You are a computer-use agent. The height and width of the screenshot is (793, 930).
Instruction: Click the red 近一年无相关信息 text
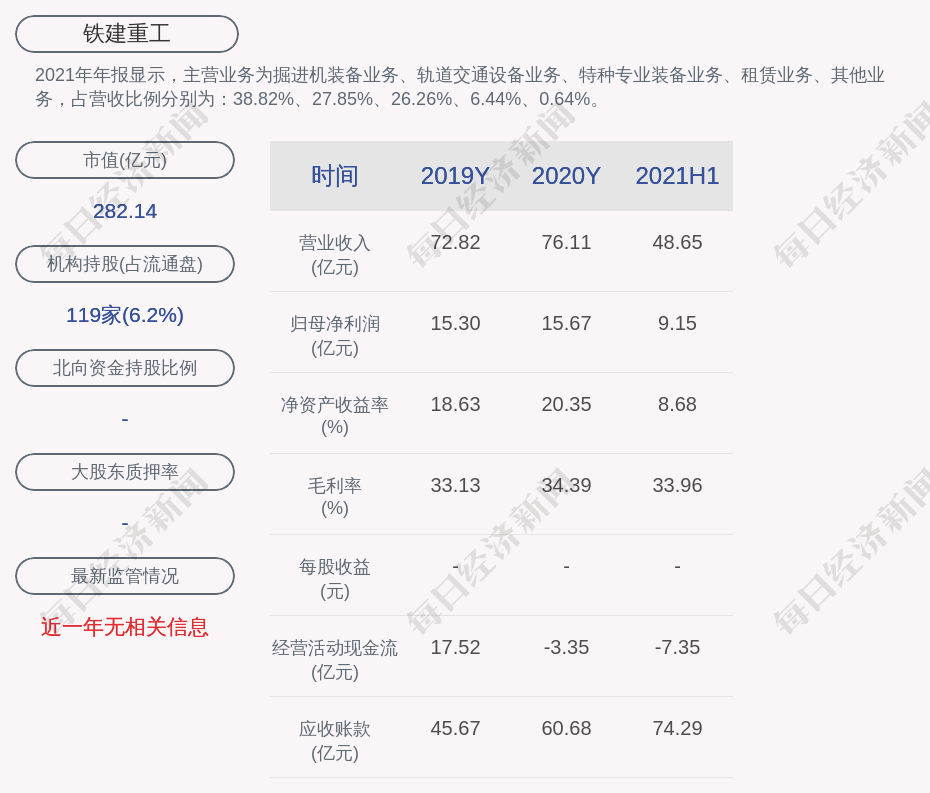click(x=125, y=627)
